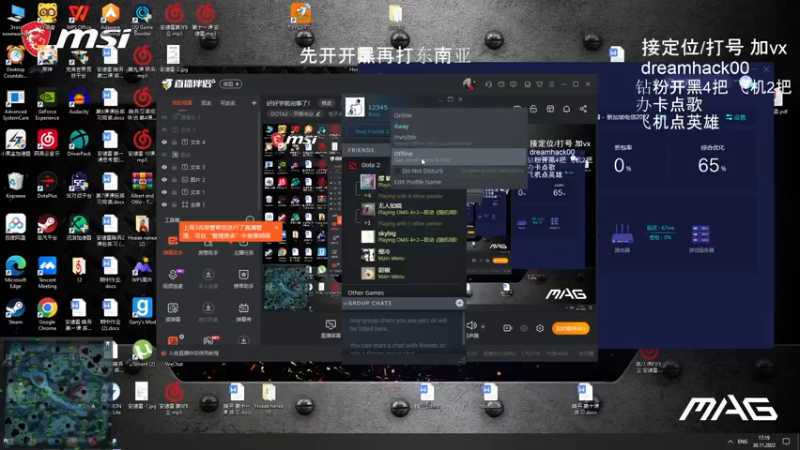
Task: Select Away status in Steam menu
Action: pos(401,126)
